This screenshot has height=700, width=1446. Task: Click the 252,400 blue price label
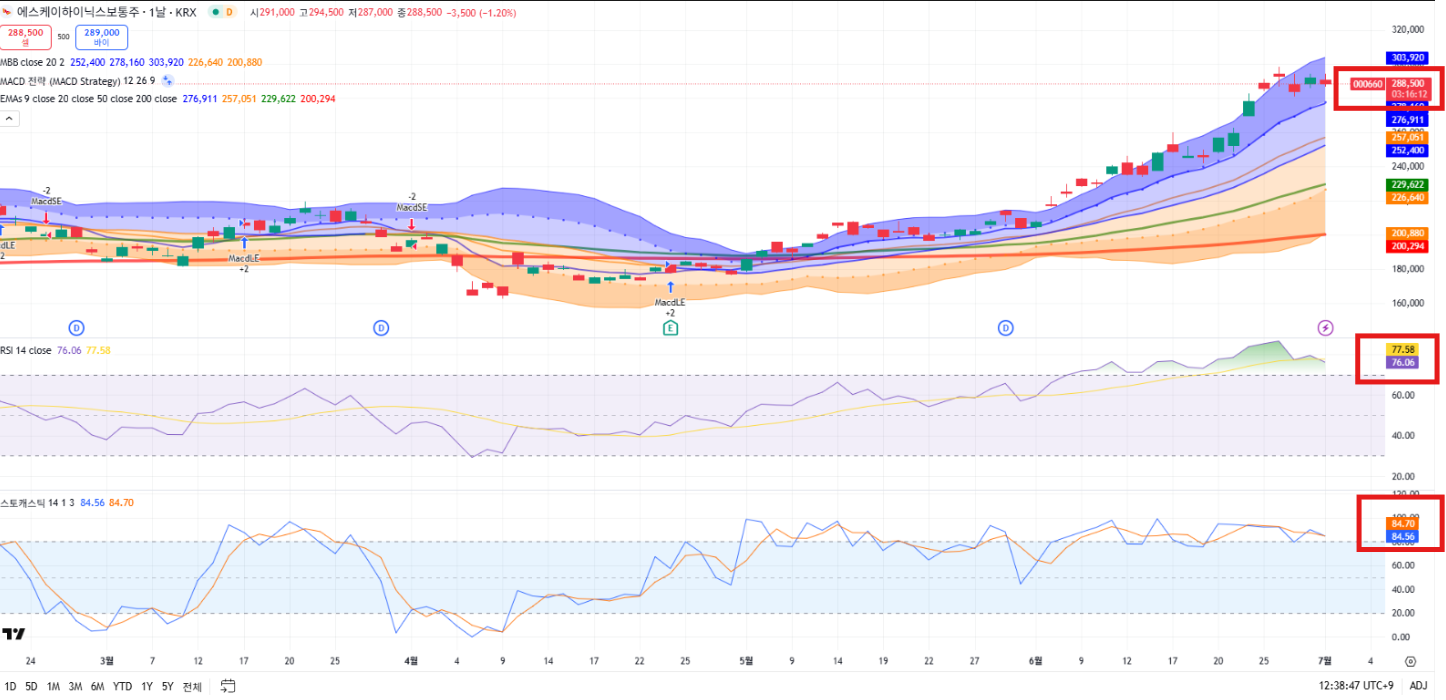(x=1407, y=150)
